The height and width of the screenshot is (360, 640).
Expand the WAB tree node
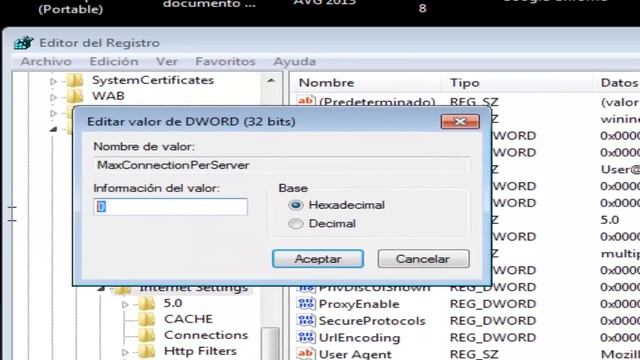53,97
